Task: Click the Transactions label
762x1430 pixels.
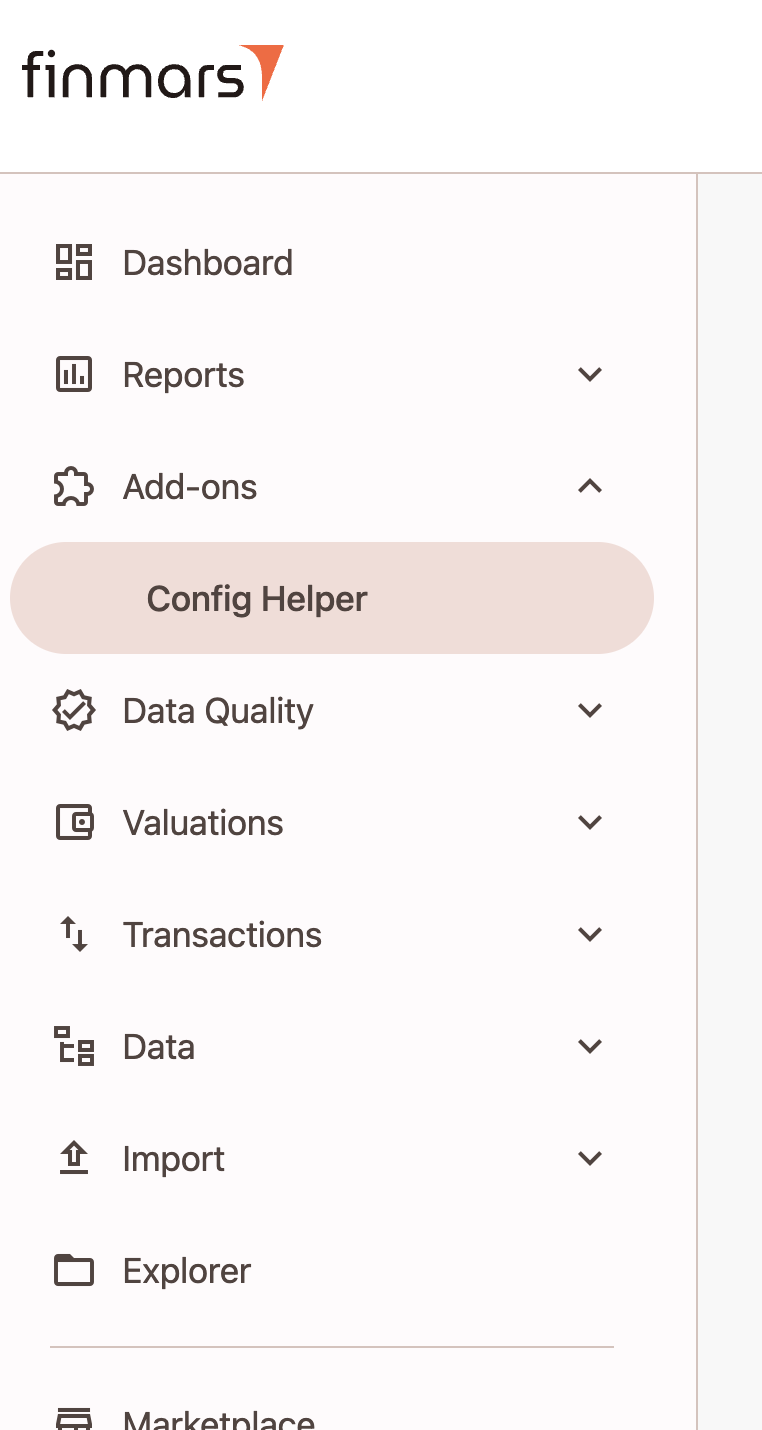Action: tap(222, 935)
